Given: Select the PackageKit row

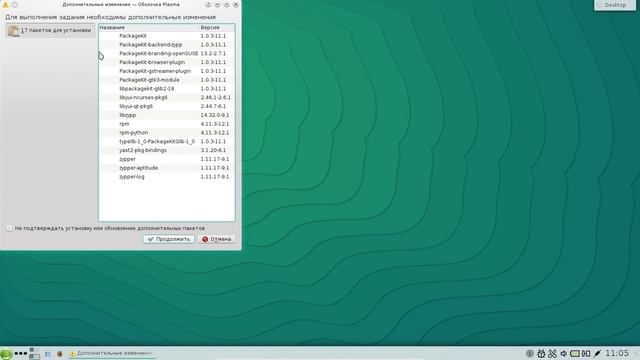Looking at the screenshot, I should tap(167, 36).
